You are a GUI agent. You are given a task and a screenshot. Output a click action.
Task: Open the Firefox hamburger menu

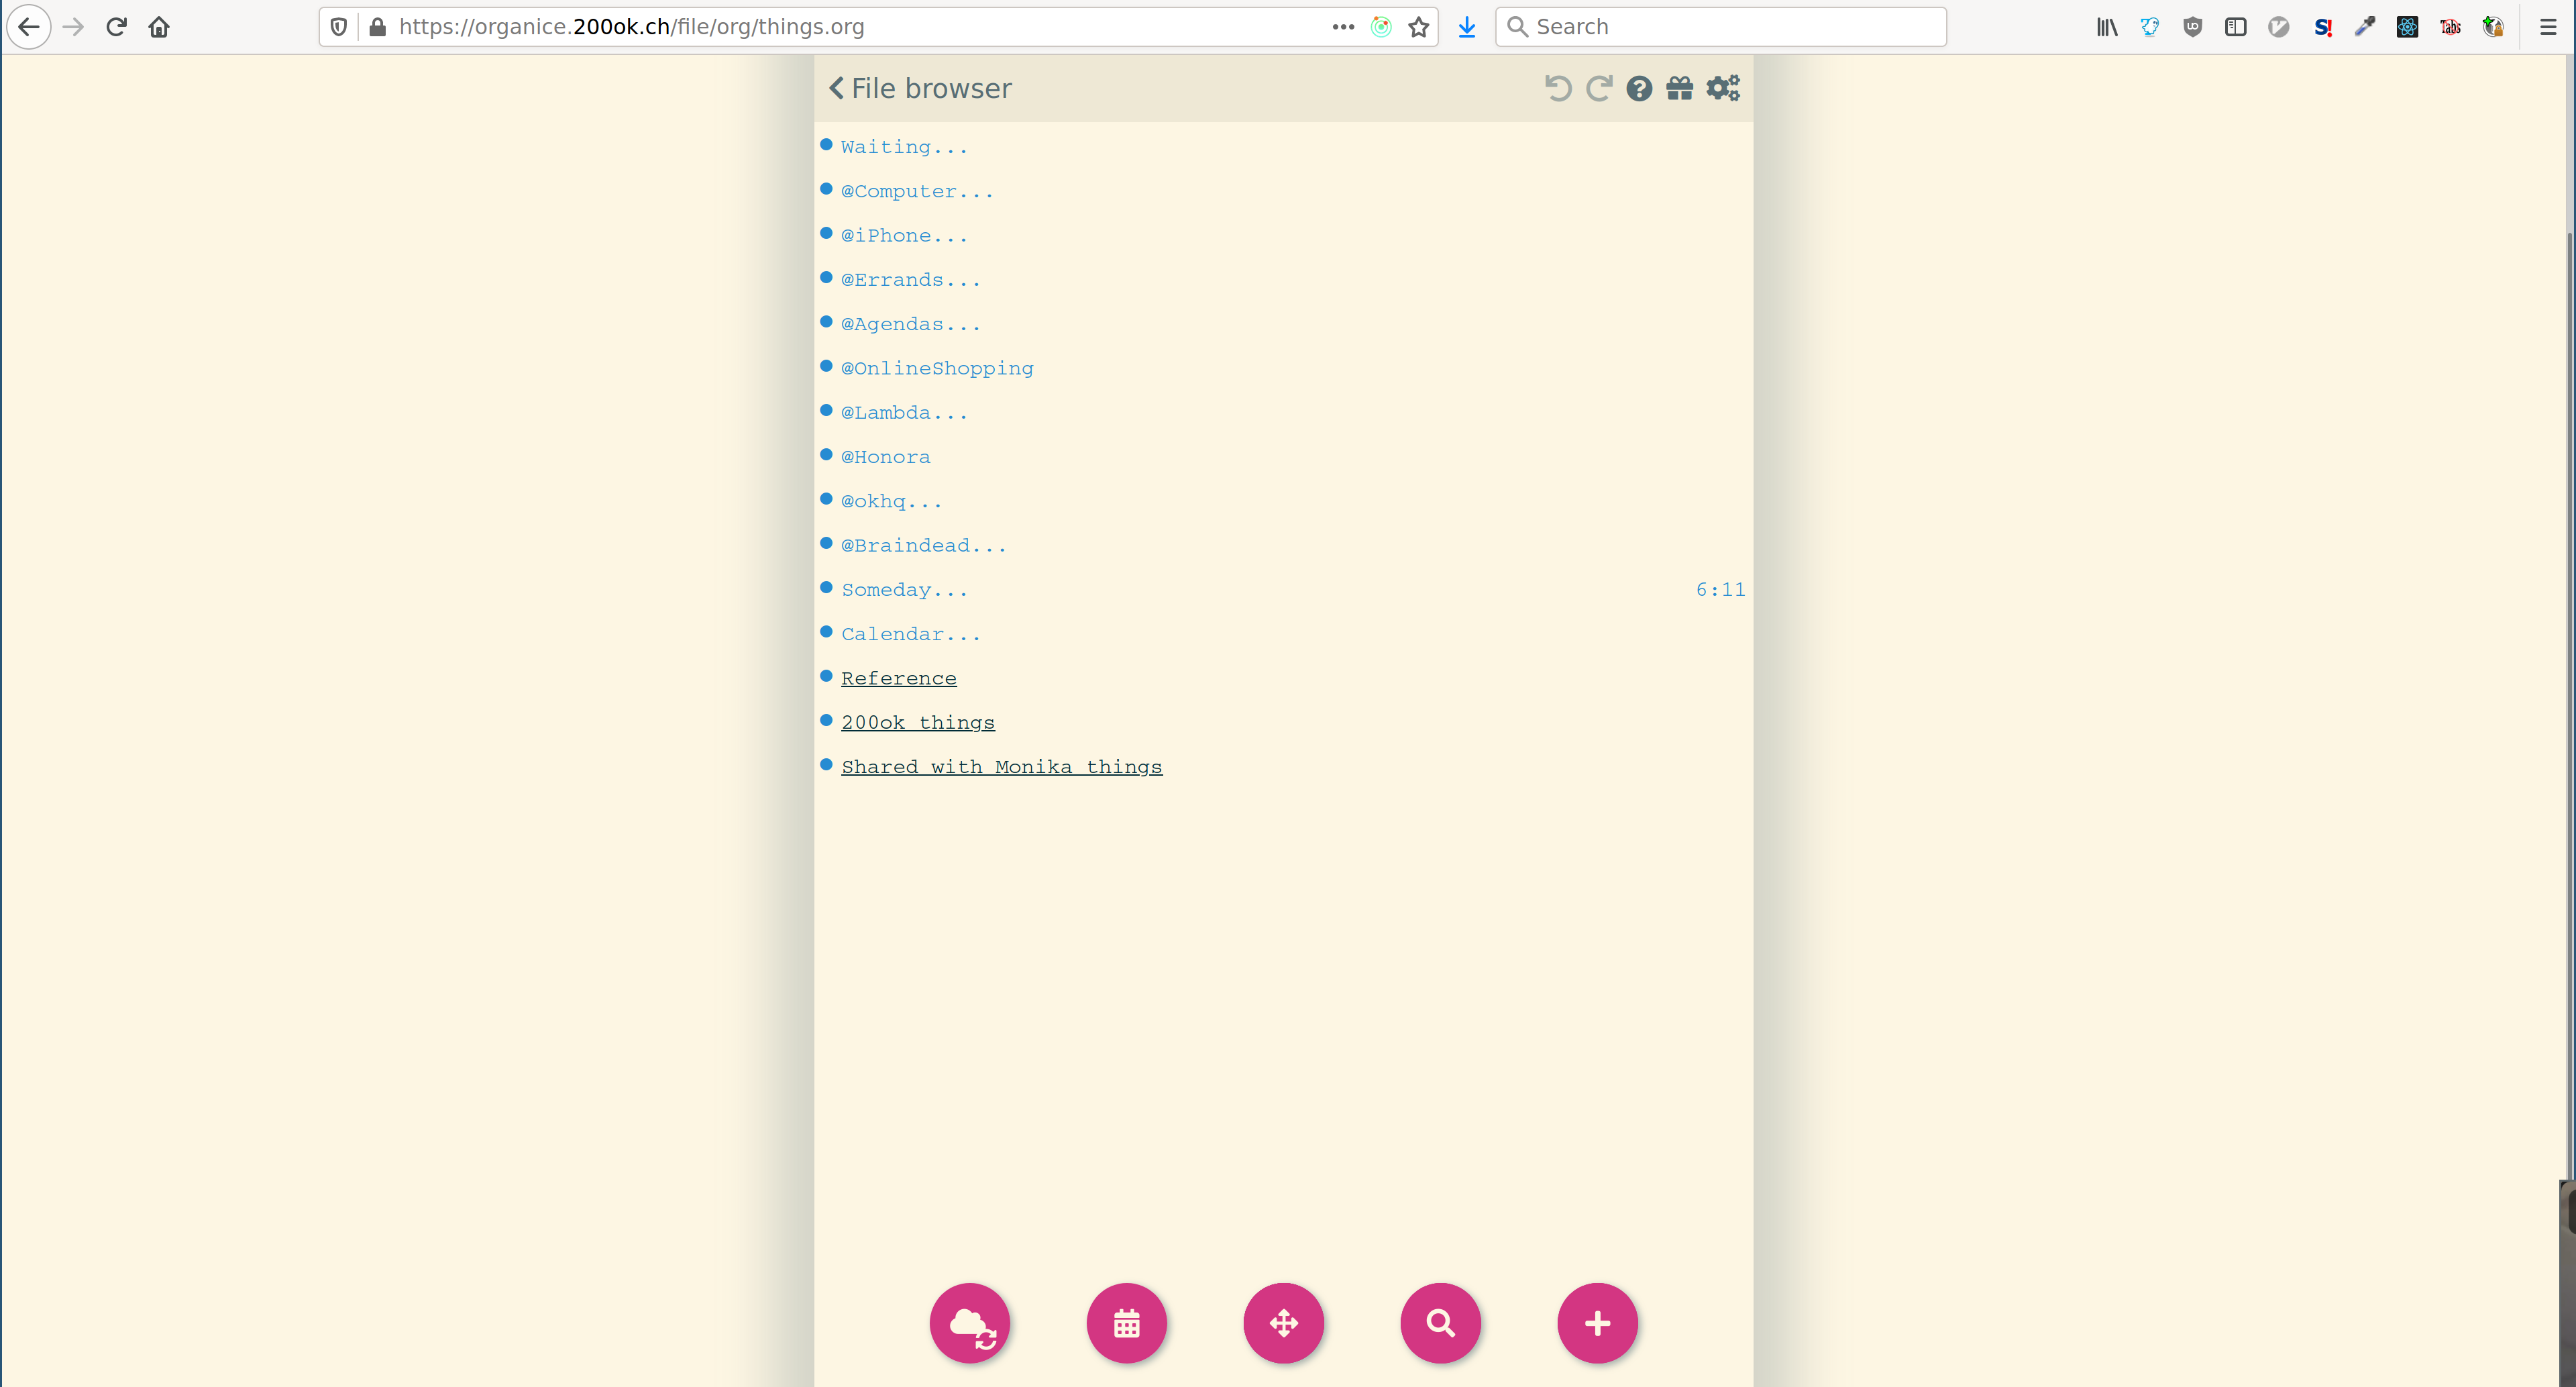[x=2547, y=26]
